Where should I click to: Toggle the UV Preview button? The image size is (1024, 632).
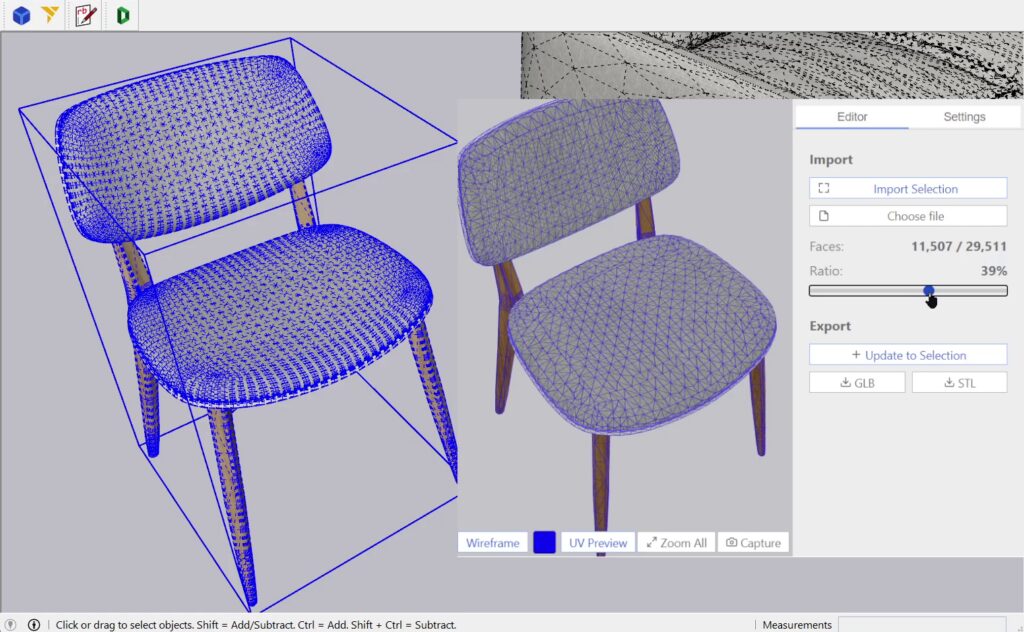(598, 543)
